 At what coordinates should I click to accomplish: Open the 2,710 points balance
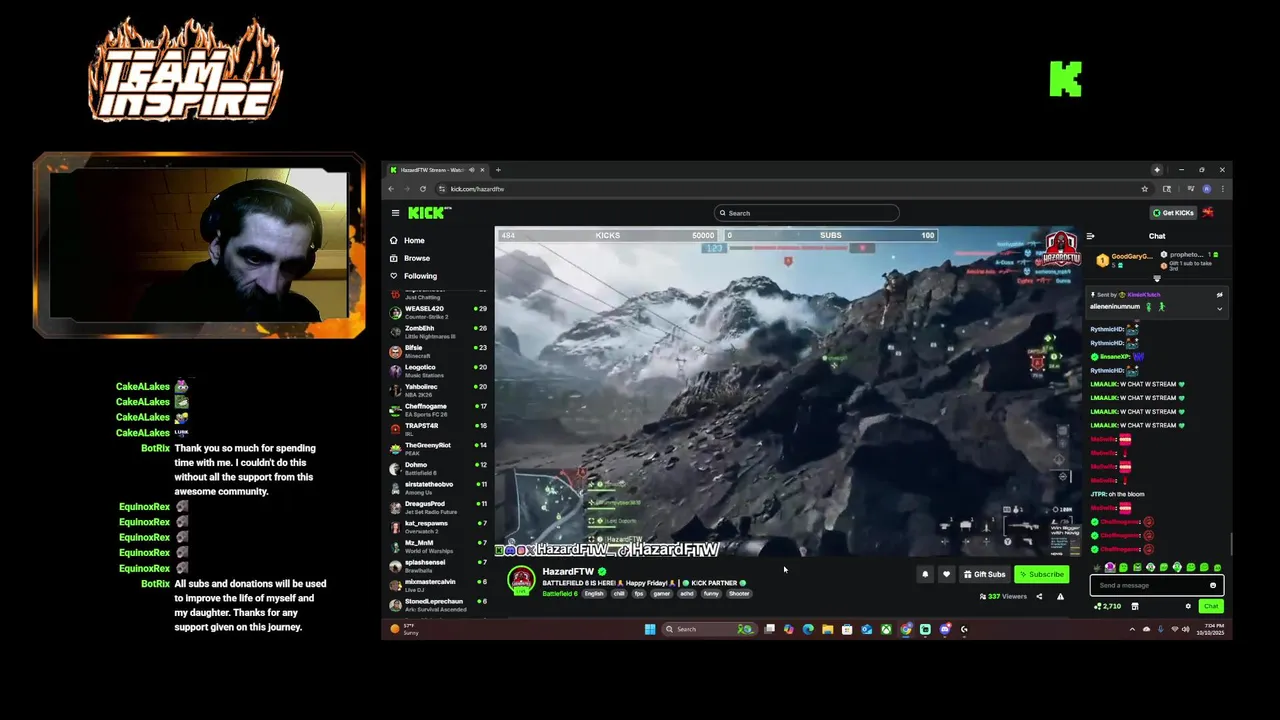point(1108,606)
